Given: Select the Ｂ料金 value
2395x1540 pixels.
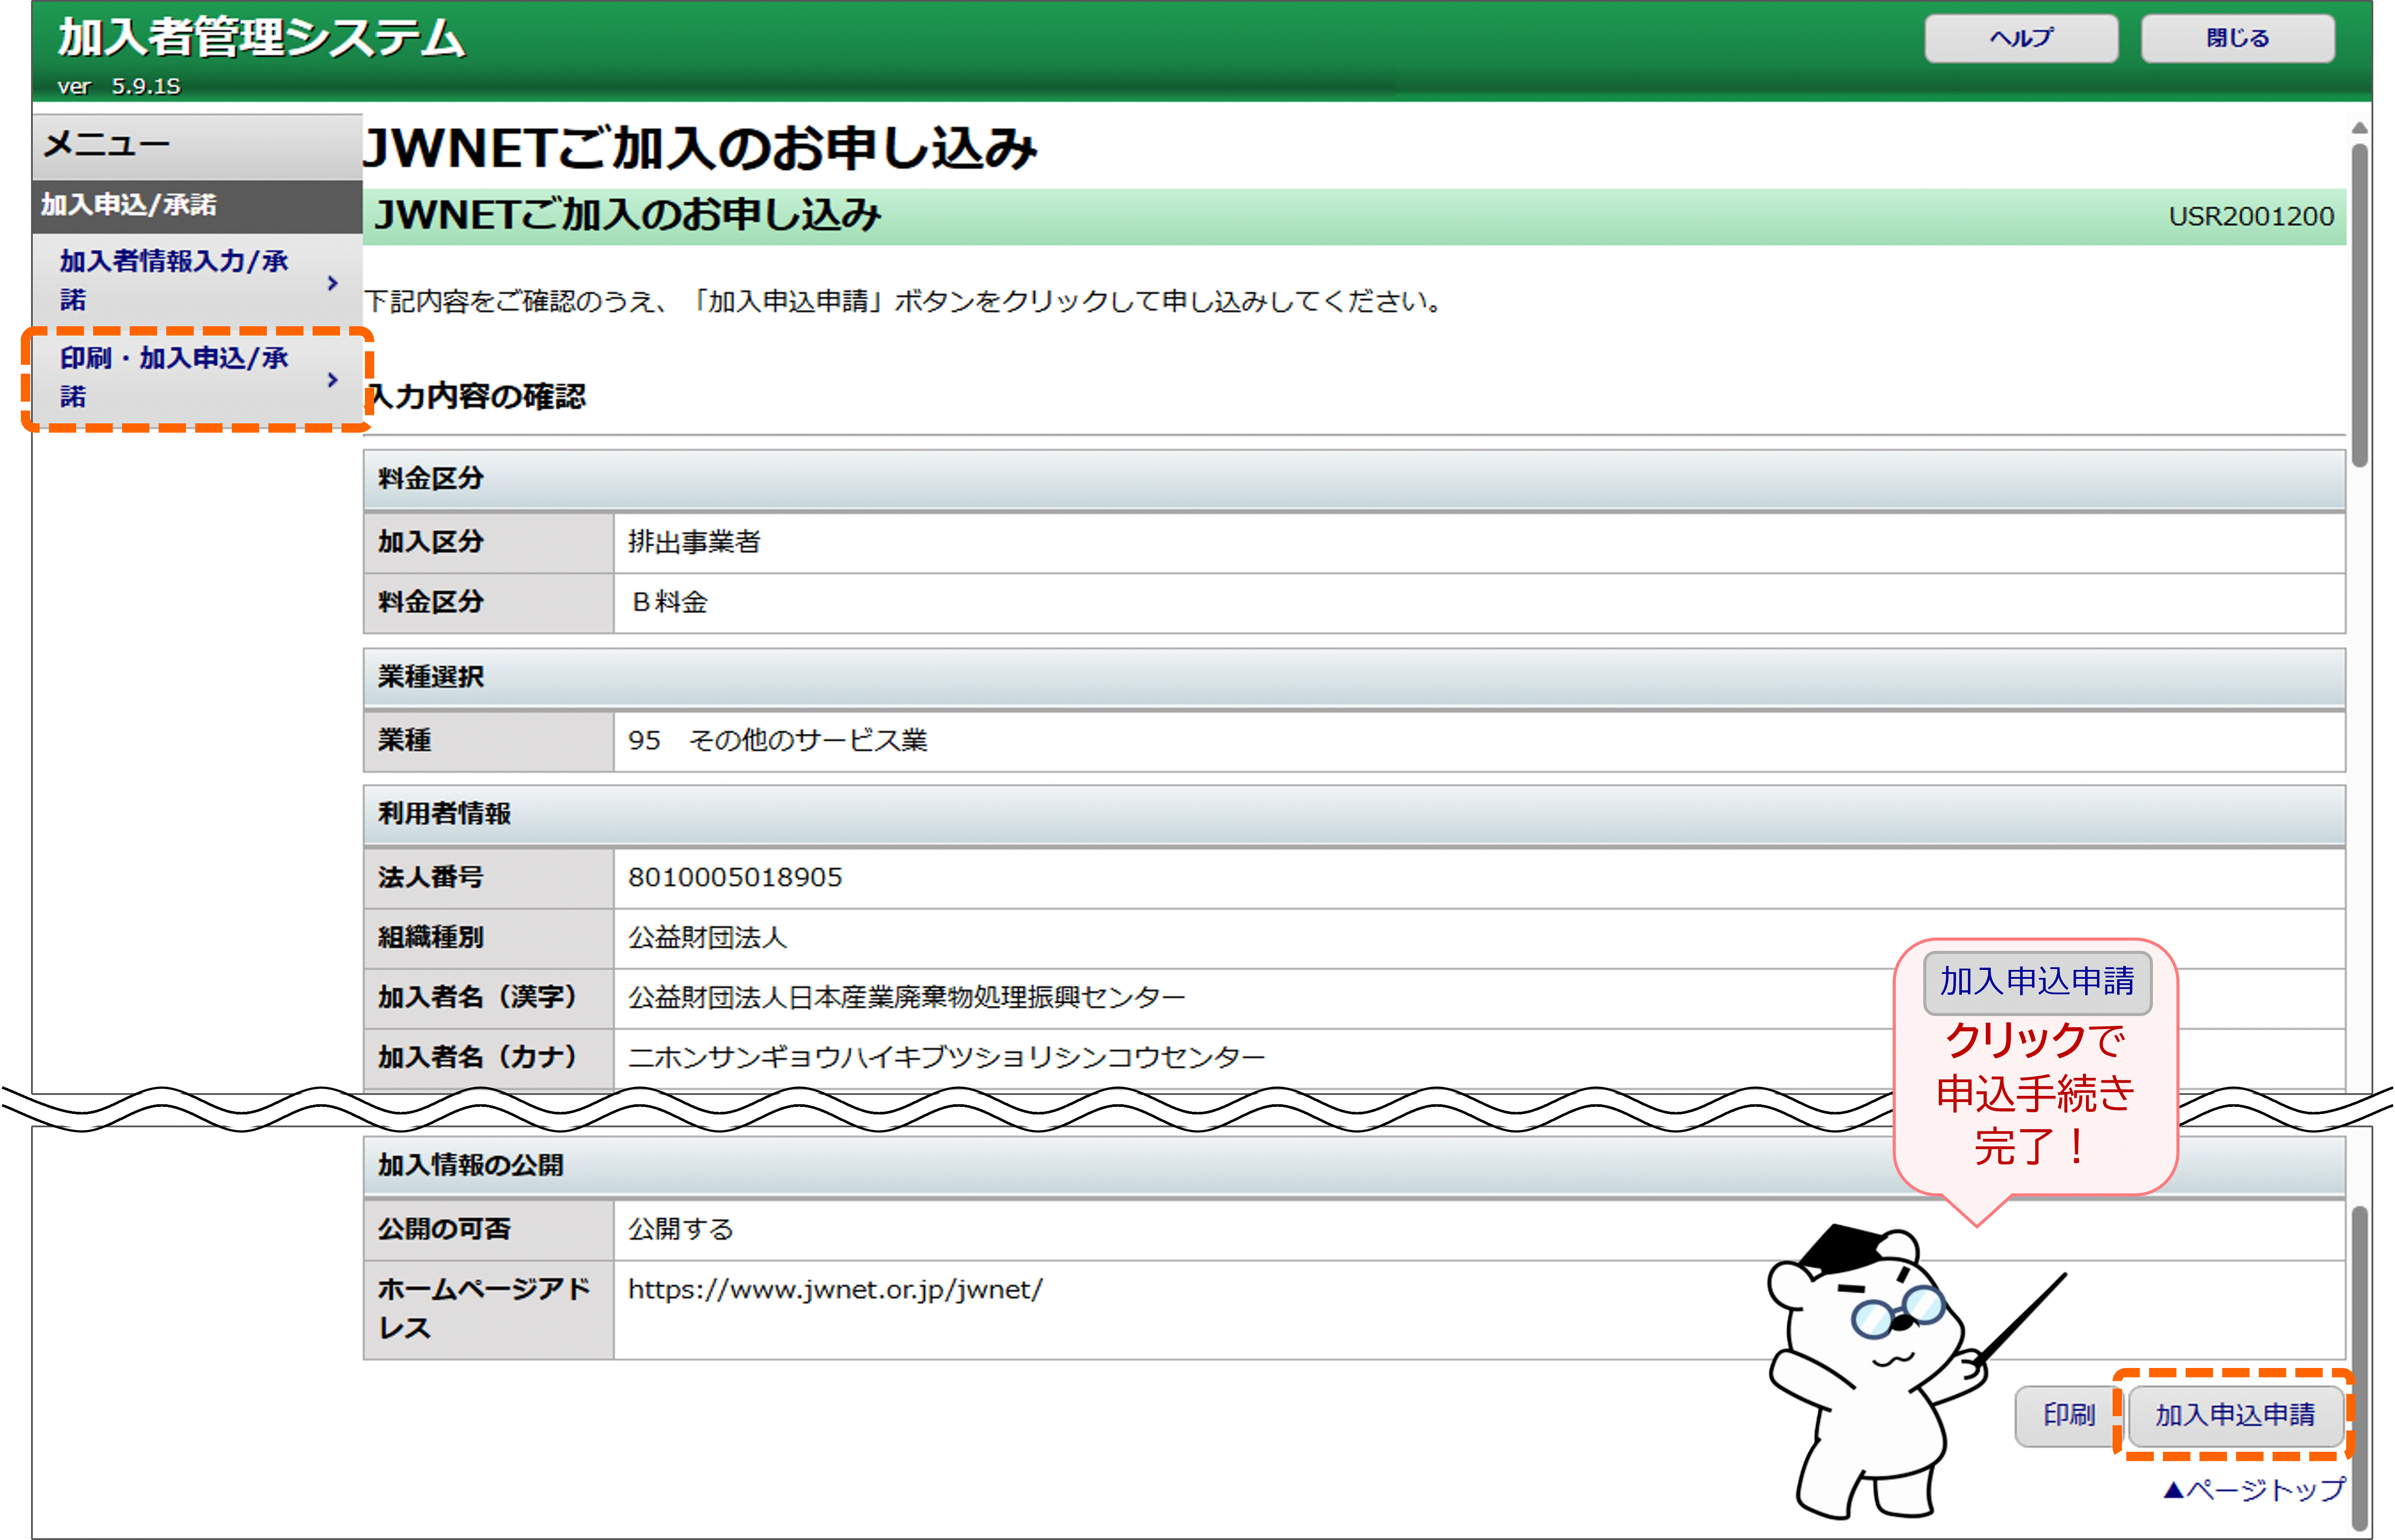Looking at the screenshot, I should 669,602.
